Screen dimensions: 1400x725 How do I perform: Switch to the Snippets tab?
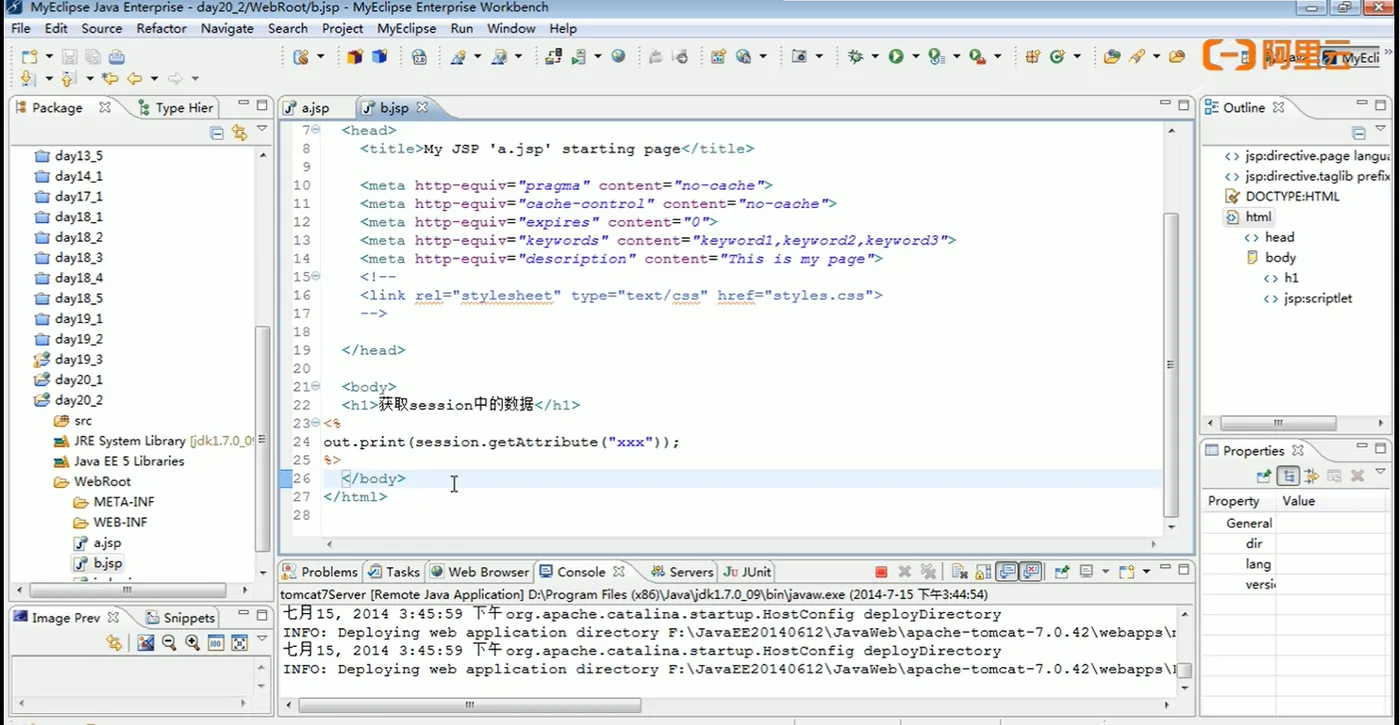[179, 617]
